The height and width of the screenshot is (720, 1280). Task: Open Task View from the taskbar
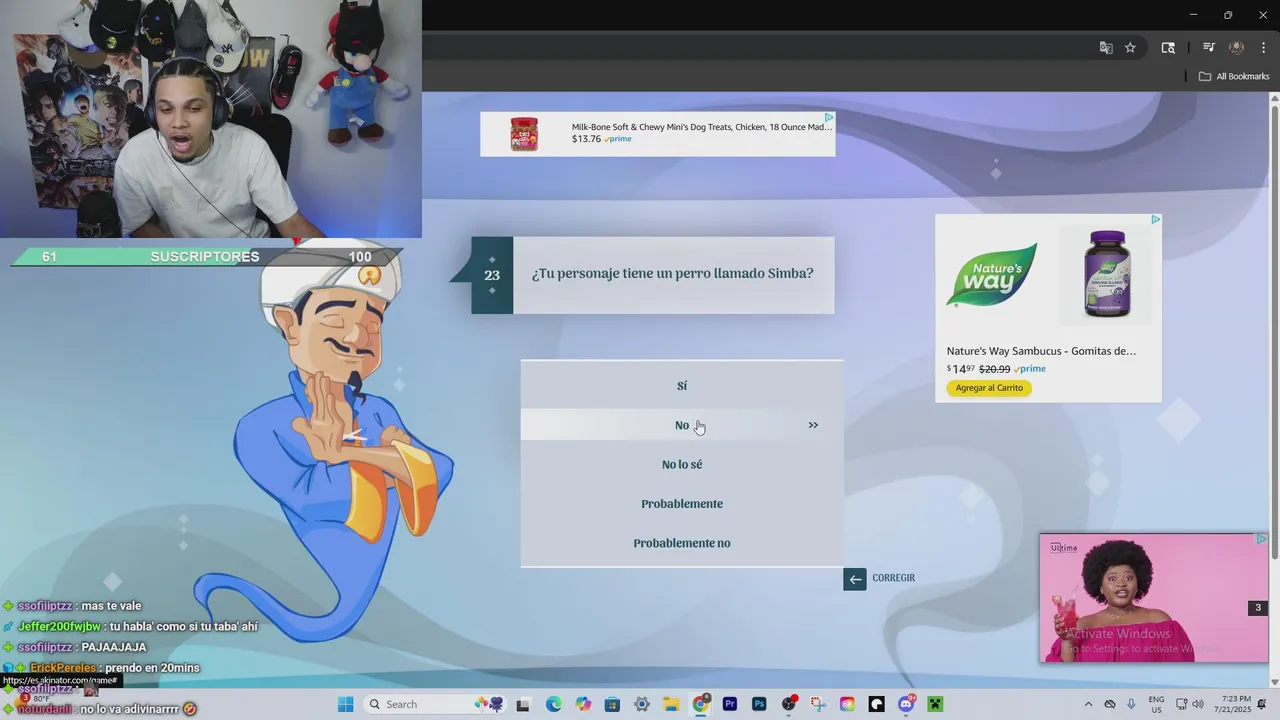522,704
